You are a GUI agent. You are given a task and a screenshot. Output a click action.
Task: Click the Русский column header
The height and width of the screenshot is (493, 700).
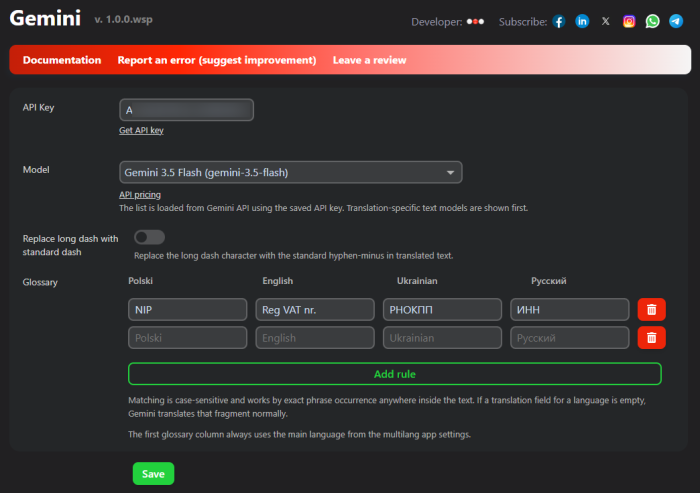click(x=548, y=280)
